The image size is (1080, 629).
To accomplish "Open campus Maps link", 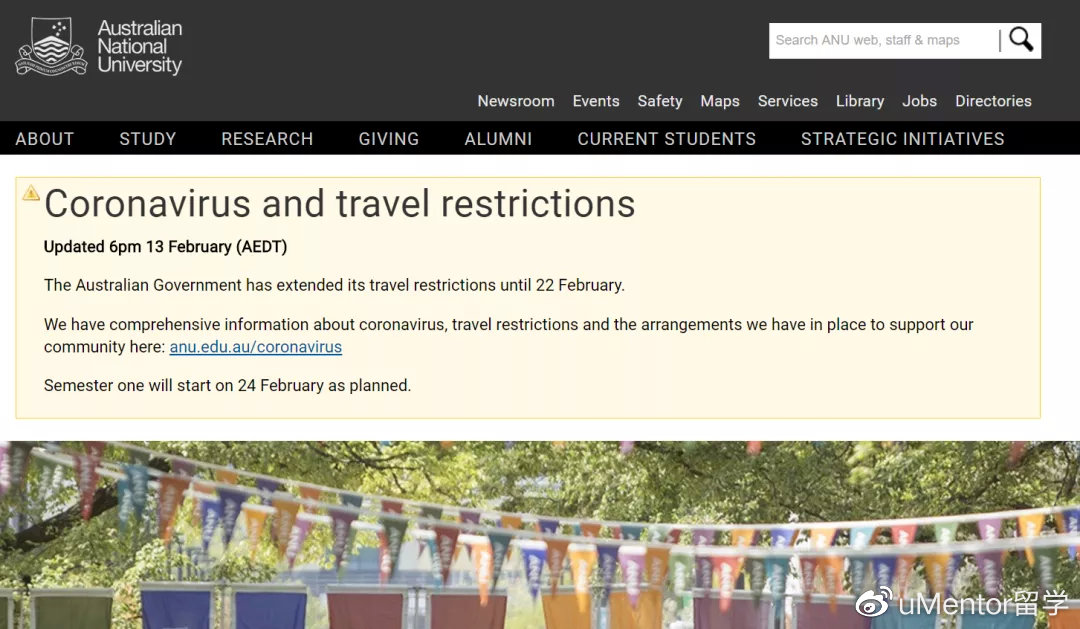I will coord(719,101).
